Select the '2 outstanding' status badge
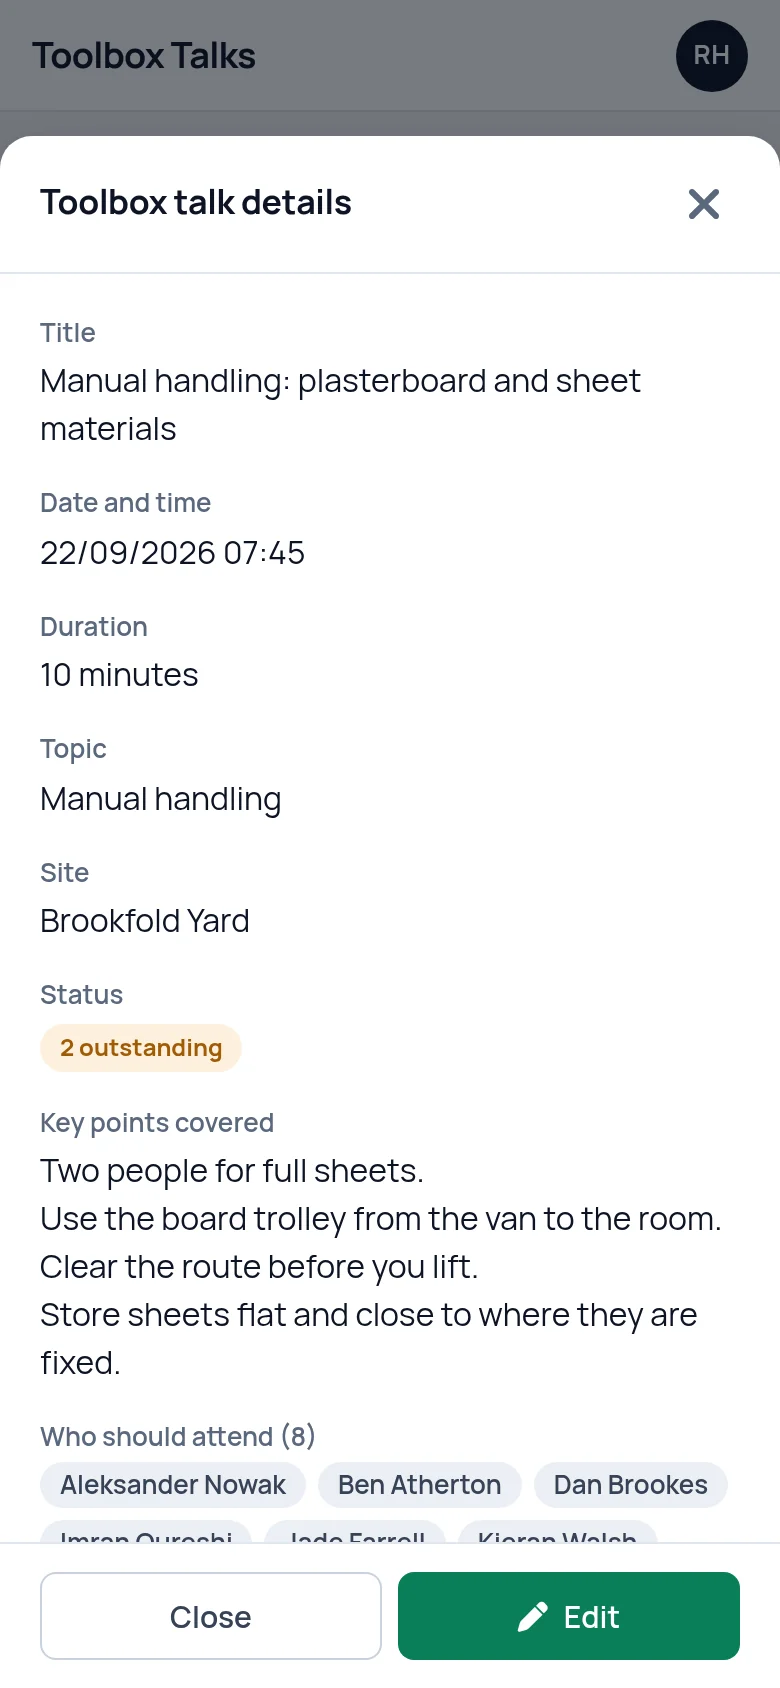Viewport: 780px width, 1688px height. point(141,1048)
